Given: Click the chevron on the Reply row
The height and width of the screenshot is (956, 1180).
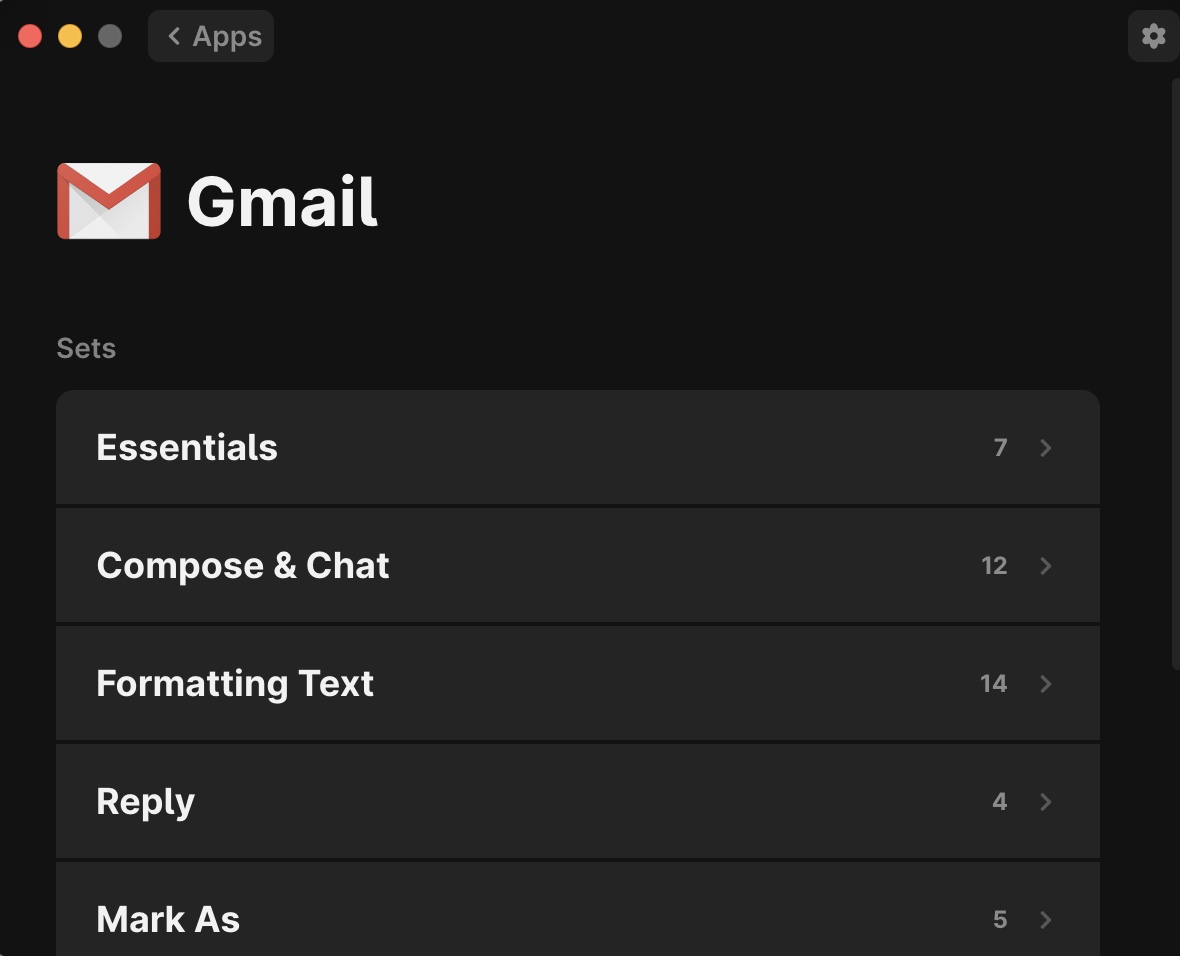Looking at the screenshot, I should pos(1045,802).
